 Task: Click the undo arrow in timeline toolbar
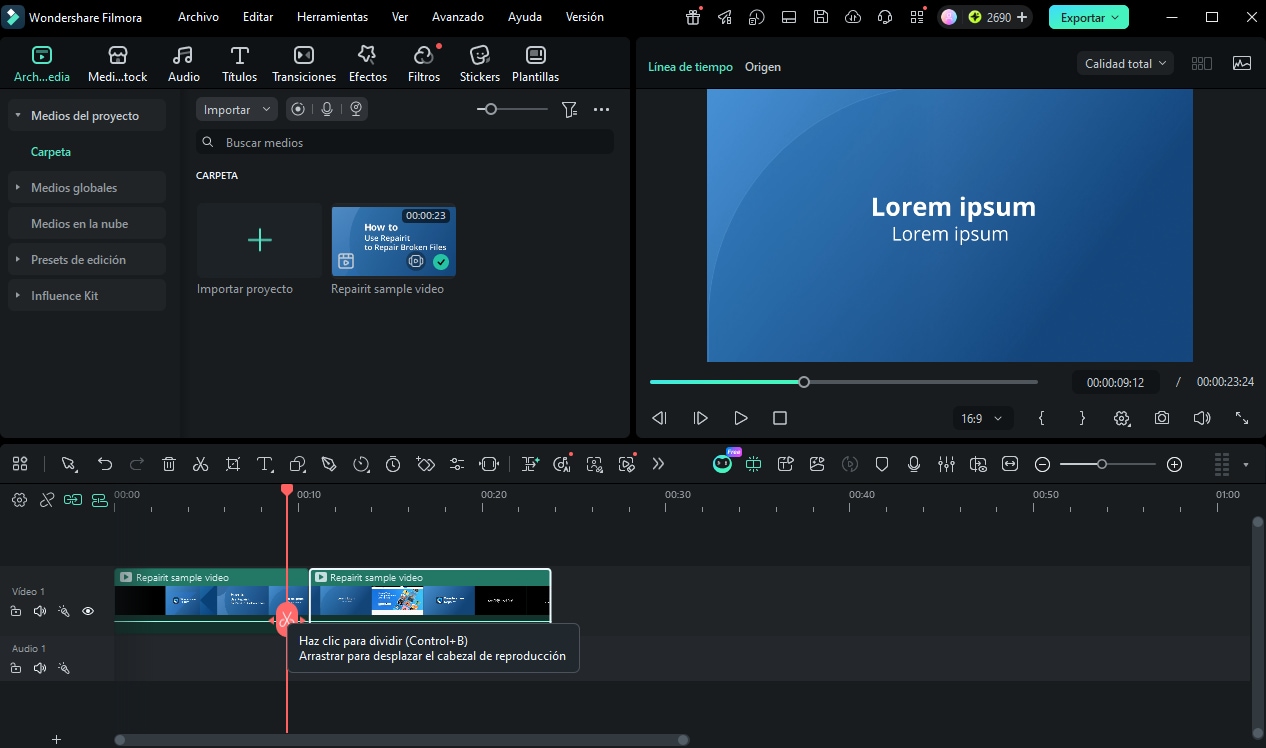coord(105,464)
